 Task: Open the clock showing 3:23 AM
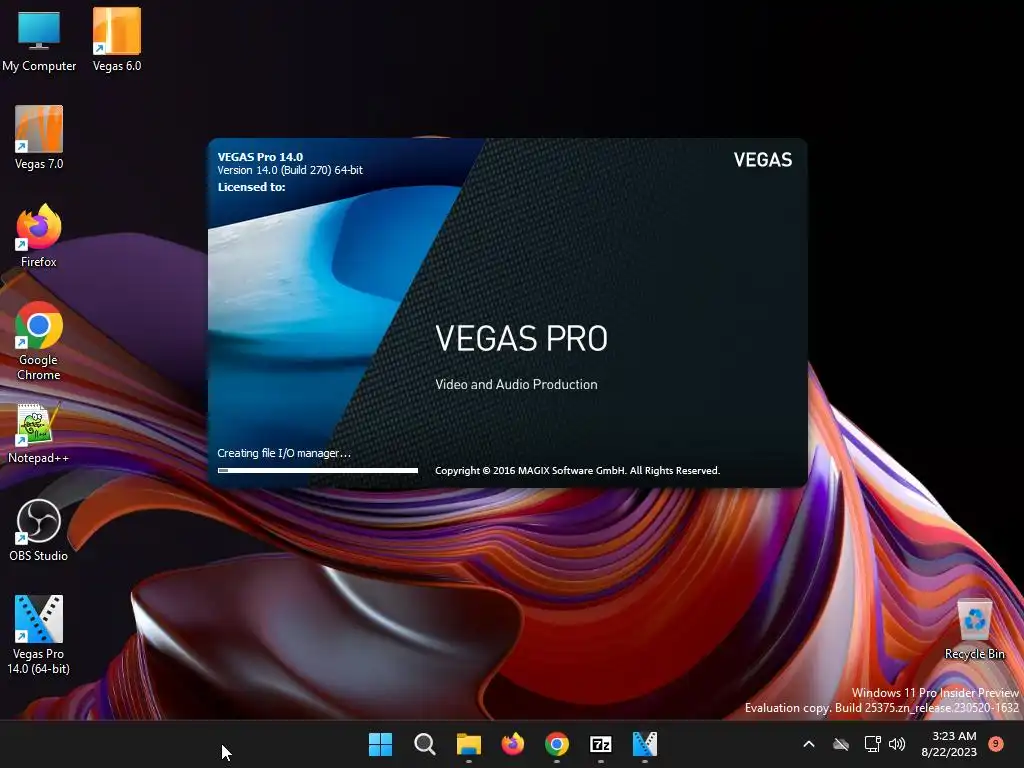tap(949, 744)
